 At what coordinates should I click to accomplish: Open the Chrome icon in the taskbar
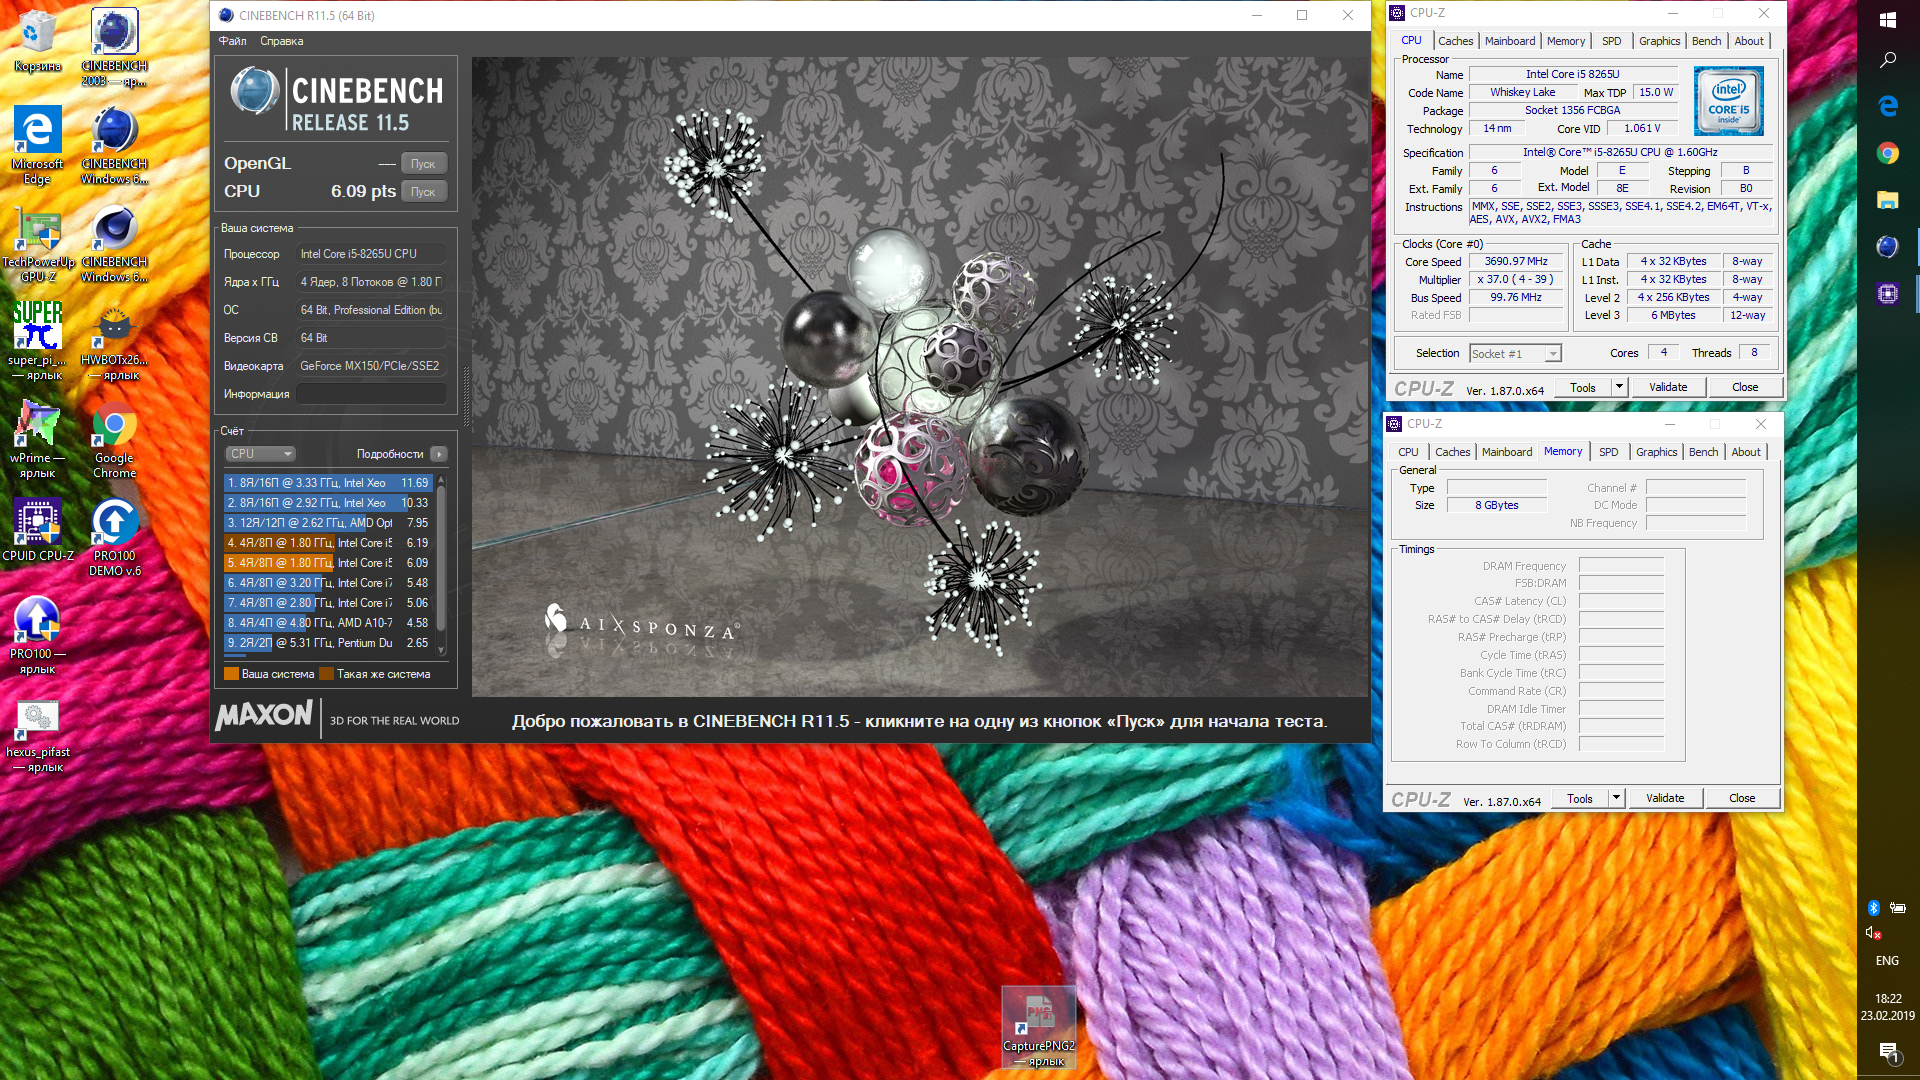click(x=1888, y=152)
